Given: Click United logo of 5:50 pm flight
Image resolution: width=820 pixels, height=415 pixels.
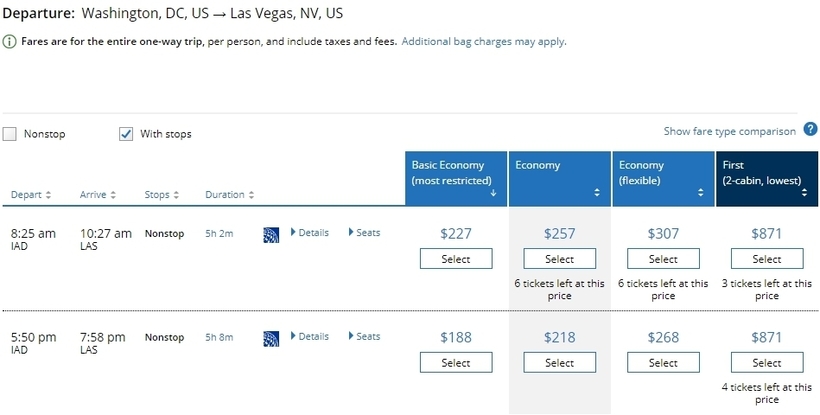Looking at the screenshot, I should click(271, 339).
